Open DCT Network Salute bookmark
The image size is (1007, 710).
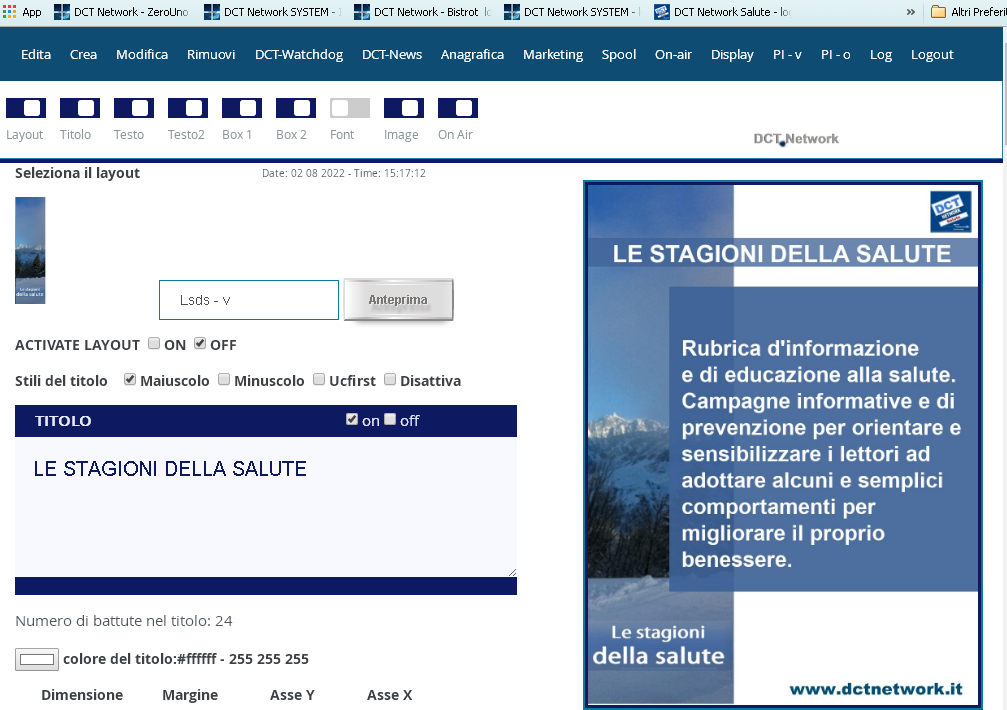click(x=722, y=12)
